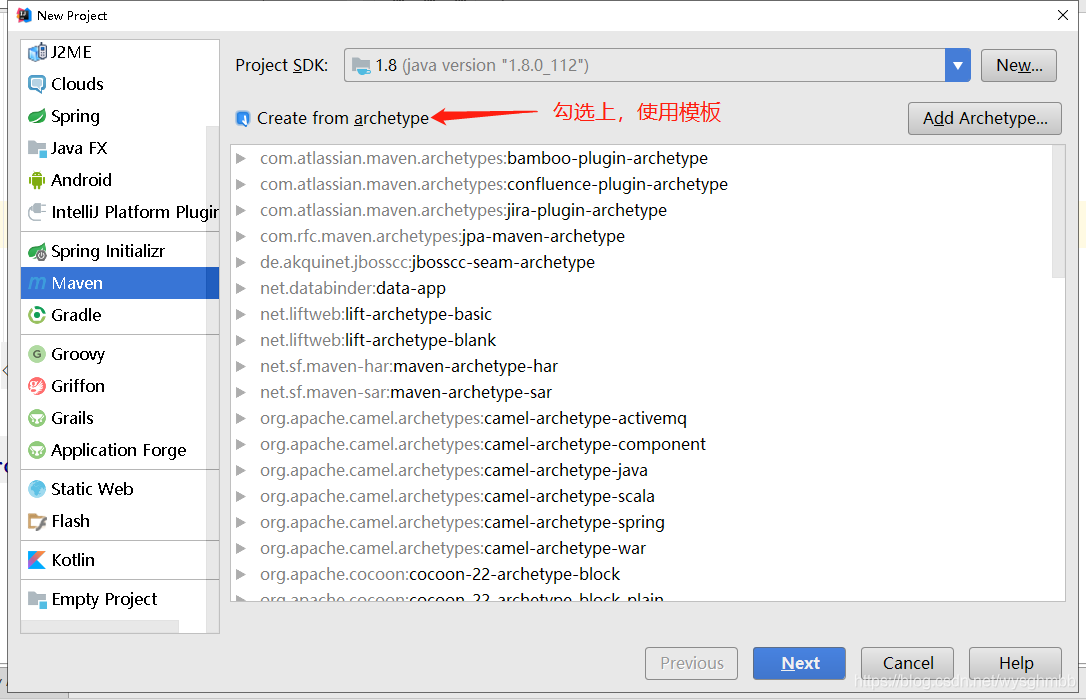This screenshot has height=700, width=1086.
Task: Choose the Empty Project folder icon
Action: pyautogui.click(x=37, y=599)
